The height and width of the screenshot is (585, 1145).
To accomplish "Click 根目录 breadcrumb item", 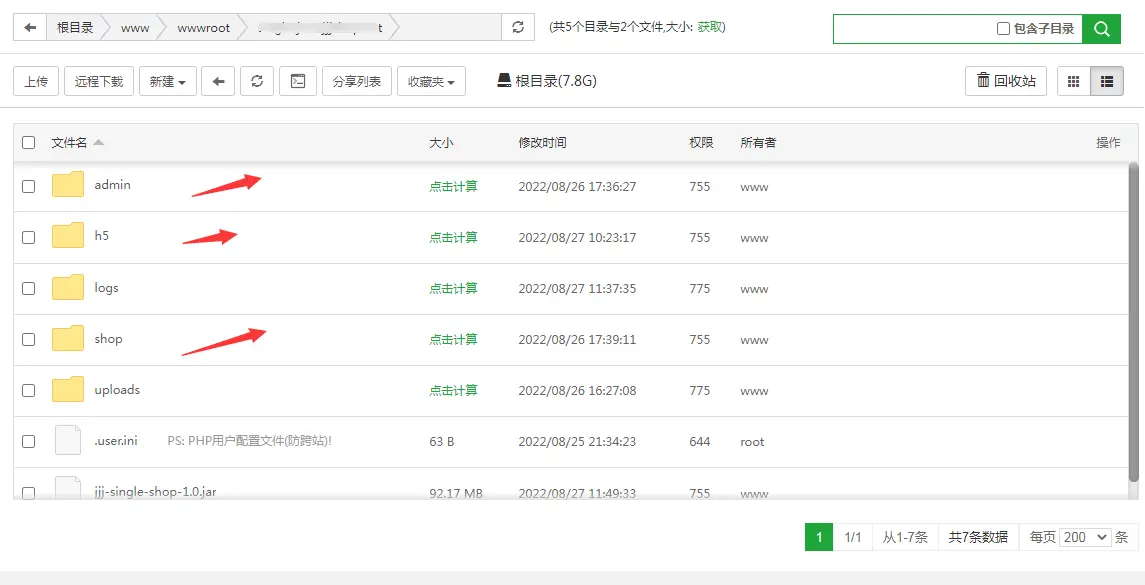I will click(x=75, y=28).
